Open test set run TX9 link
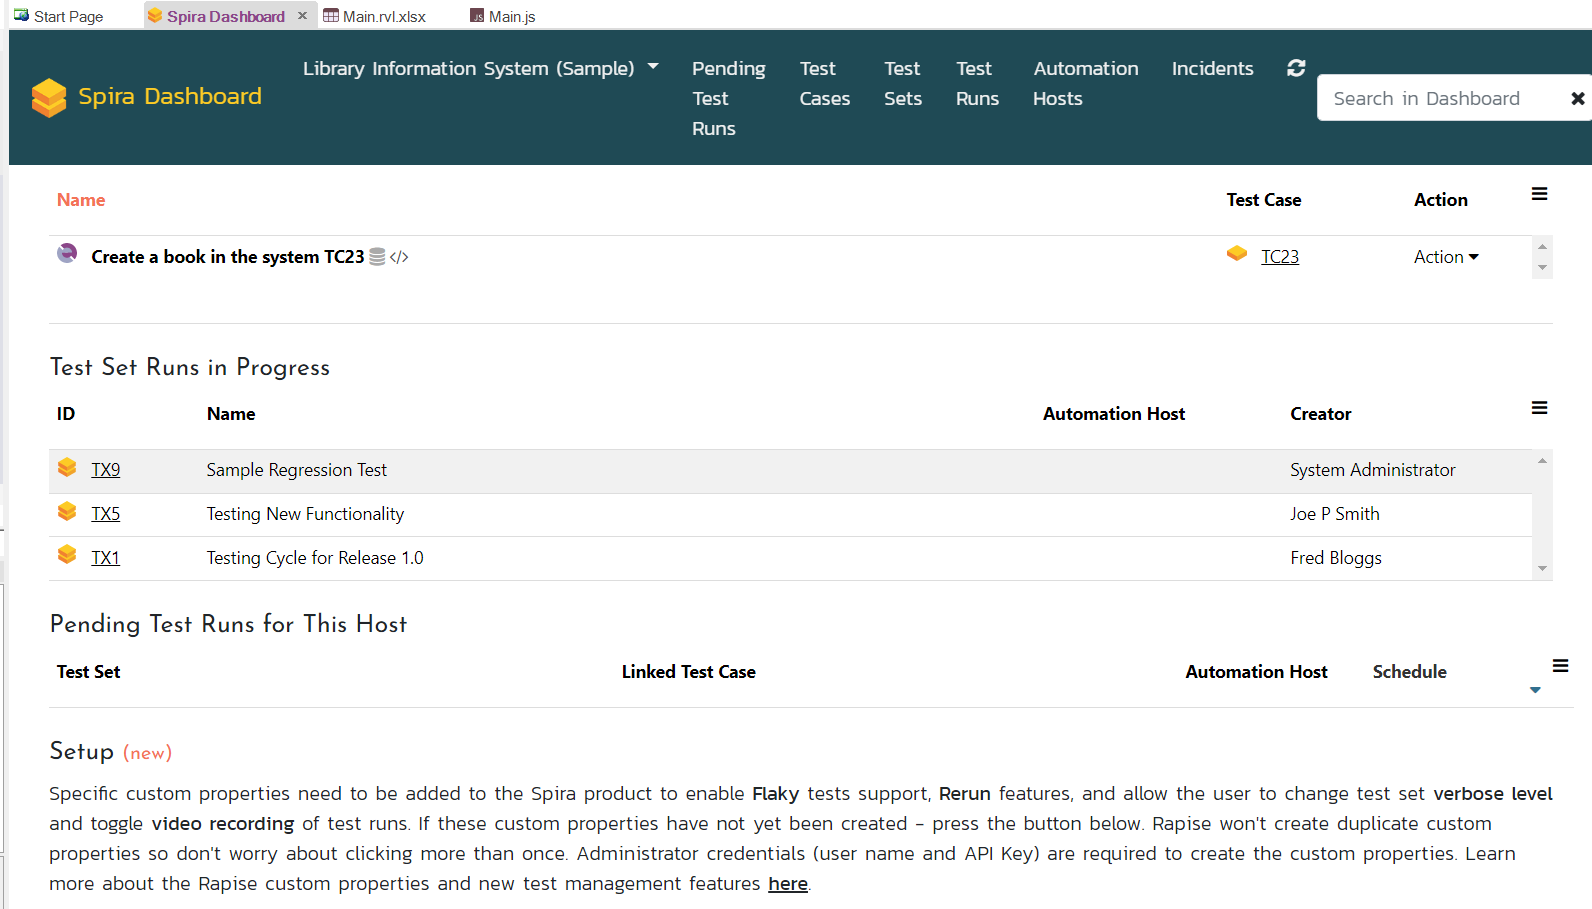The width and height of the screenshot is (1592, 909). click(105, 470)
